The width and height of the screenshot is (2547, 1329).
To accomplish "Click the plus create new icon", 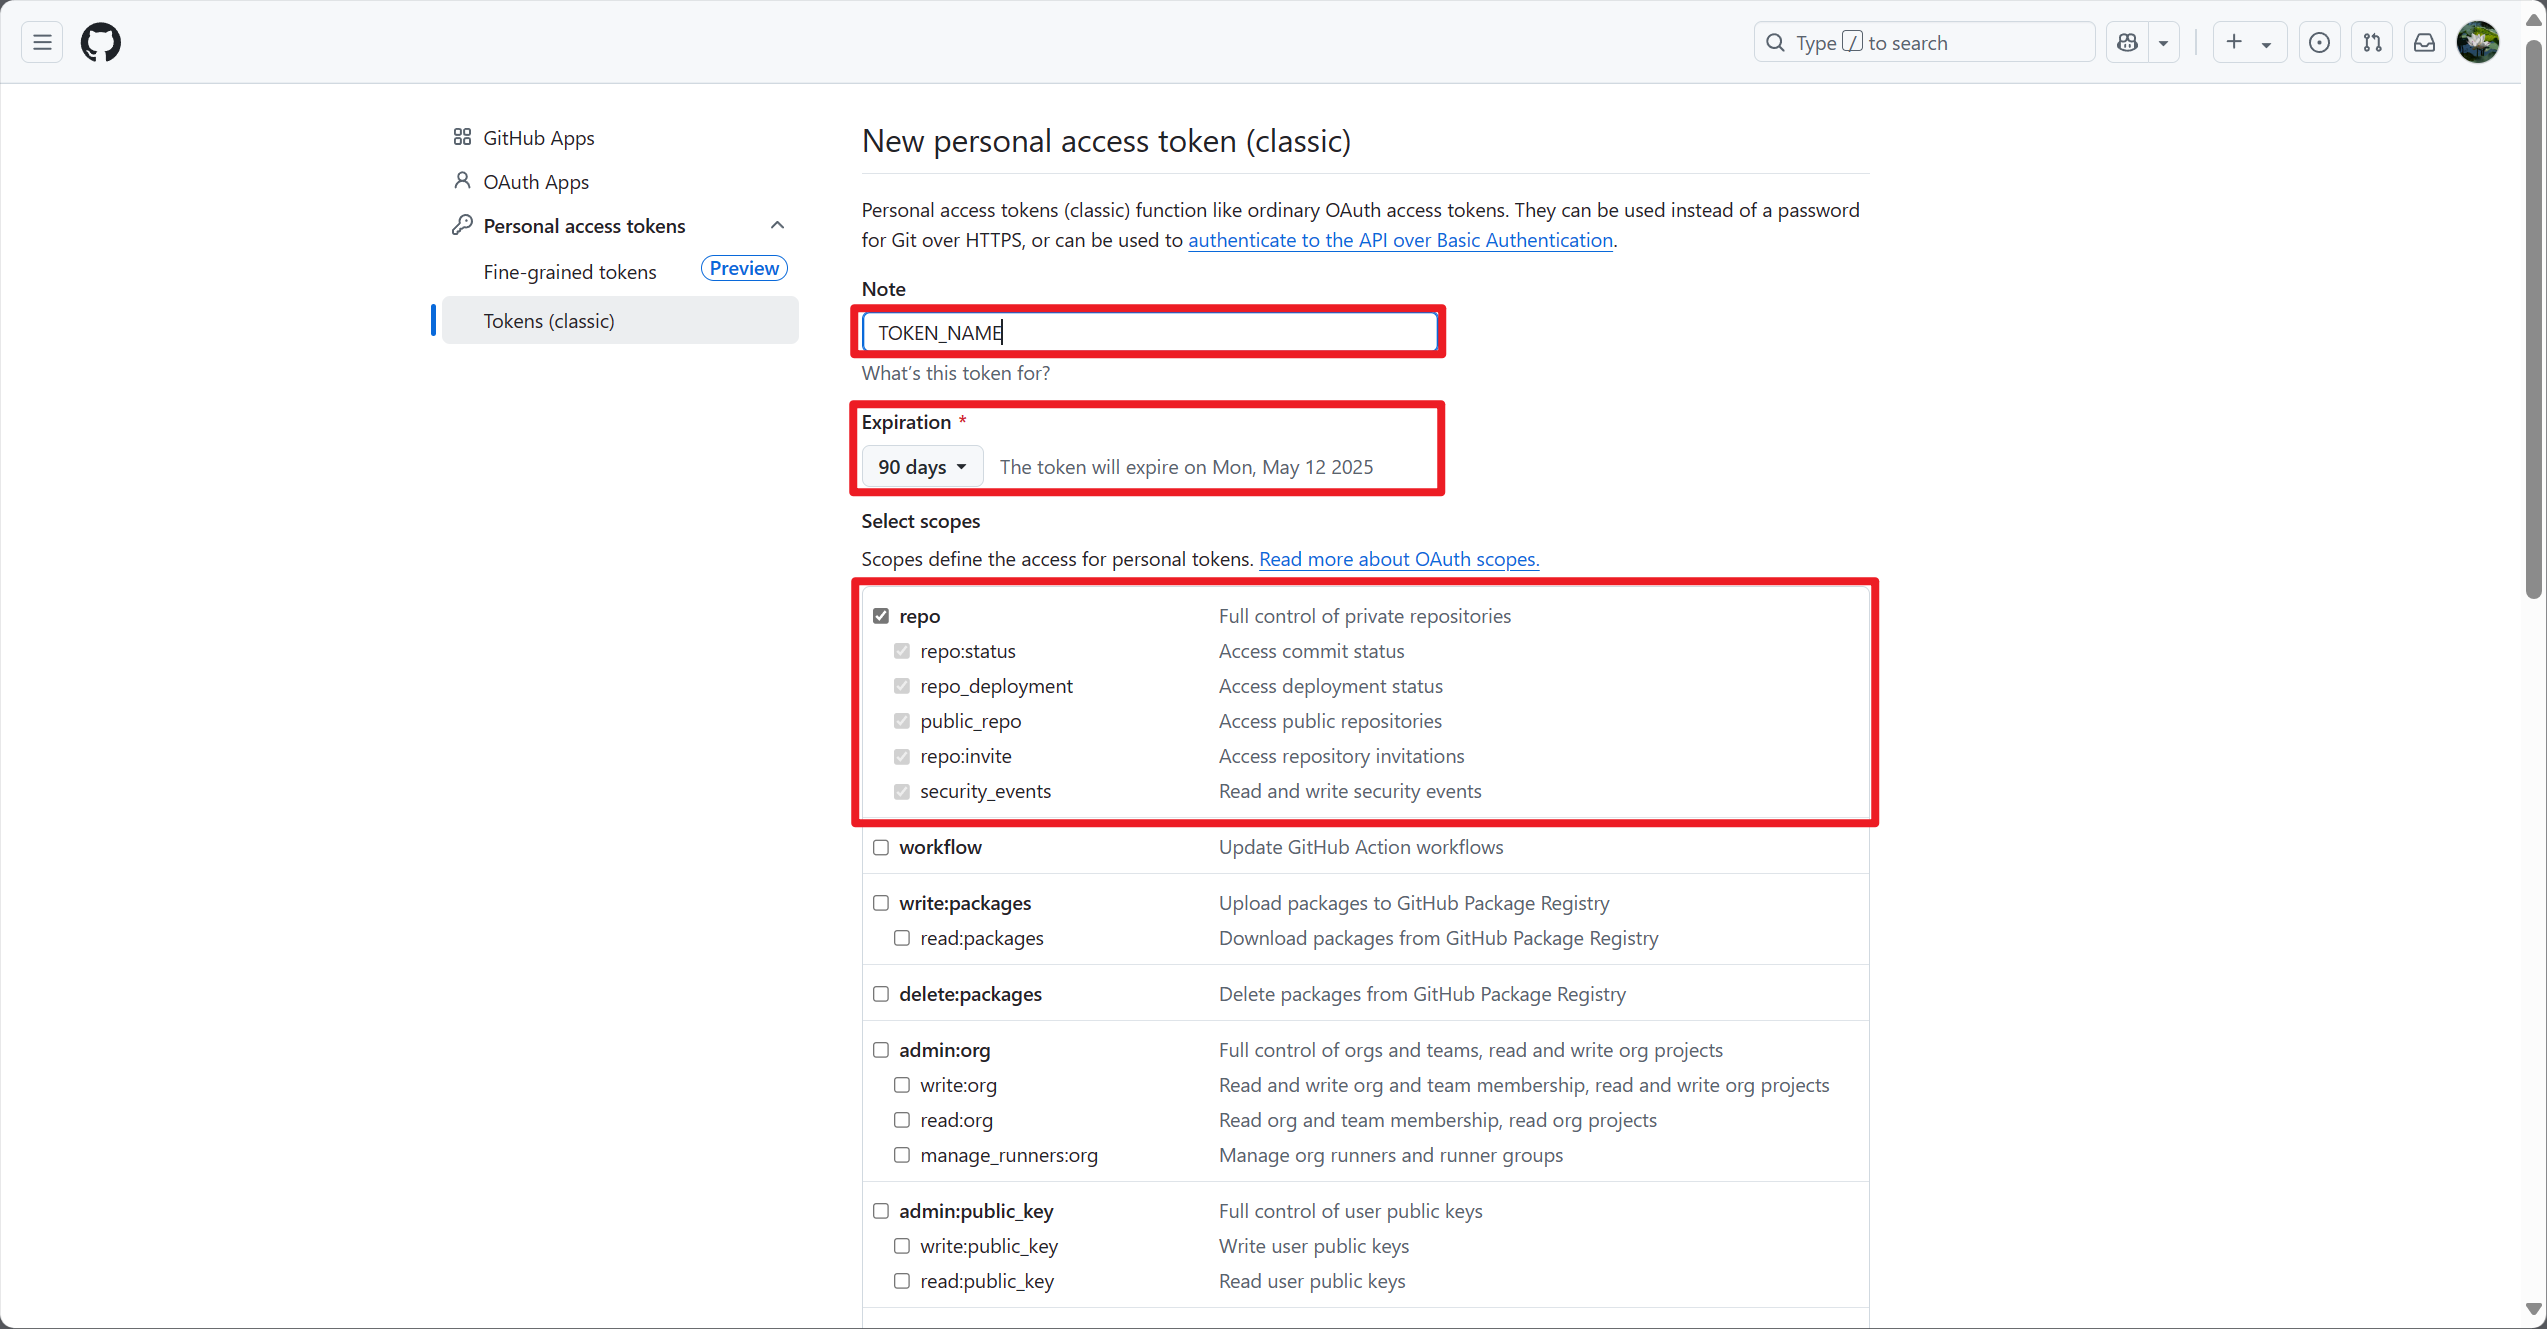I will click(x=2235, y=42).
